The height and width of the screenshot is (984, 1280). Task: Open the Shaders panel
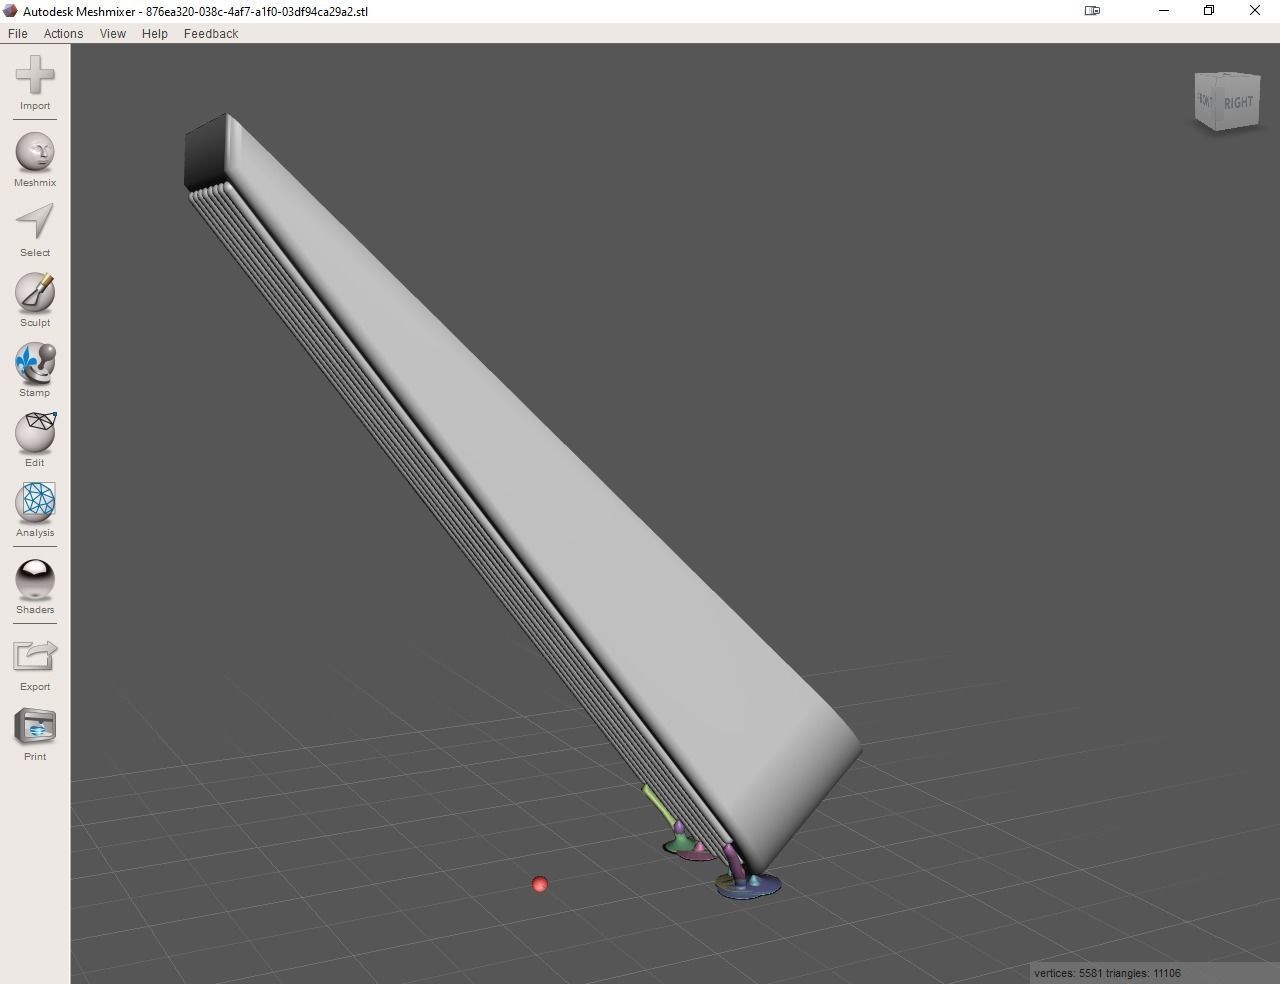click(35, 579)
